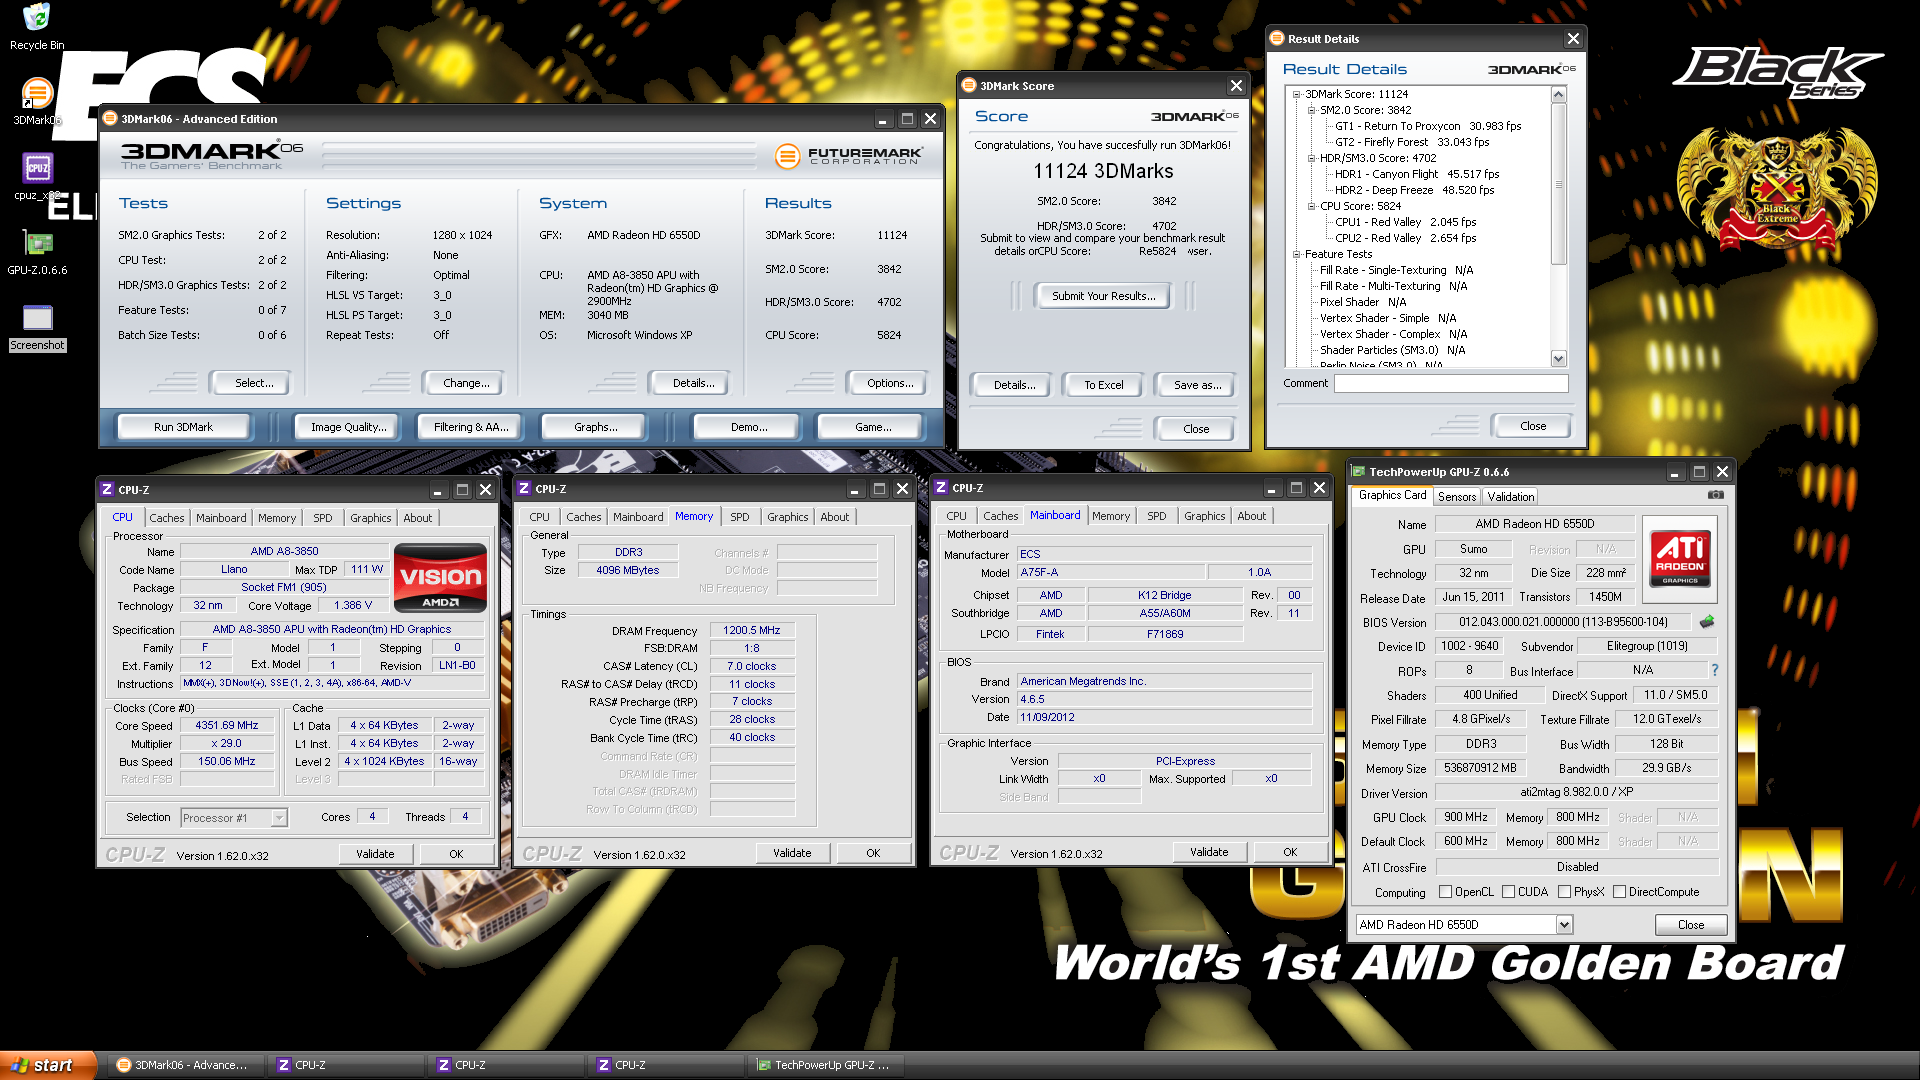Click the Futuremark Corporation logo
Image resolution: width=1920 pixels, height=1080 pixels.
point(849,156)
